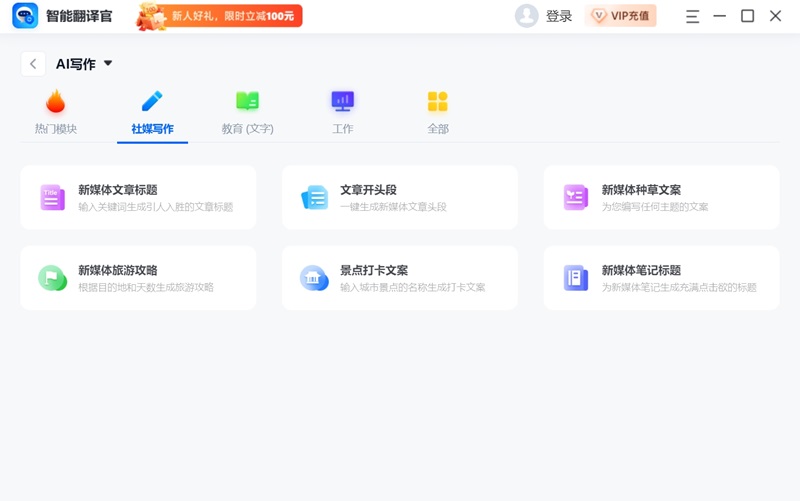Viewport: 800px width, 501px height.
Task: Switch to the 热门模块 tab label
Action: pos(56,129)
